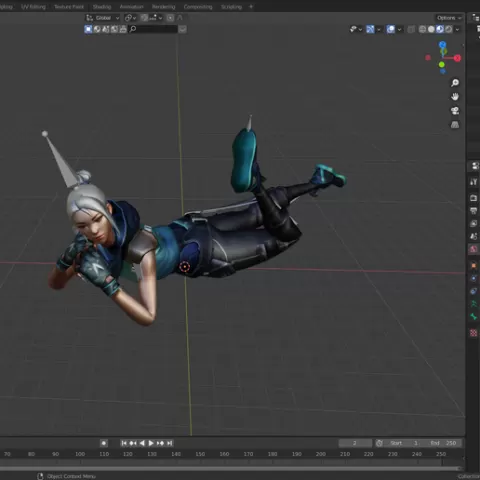Image resolution: width=480 pixels, height=480 pixels.
Task: Toggle the show overlays button
Action: click(x=391, y=29)
